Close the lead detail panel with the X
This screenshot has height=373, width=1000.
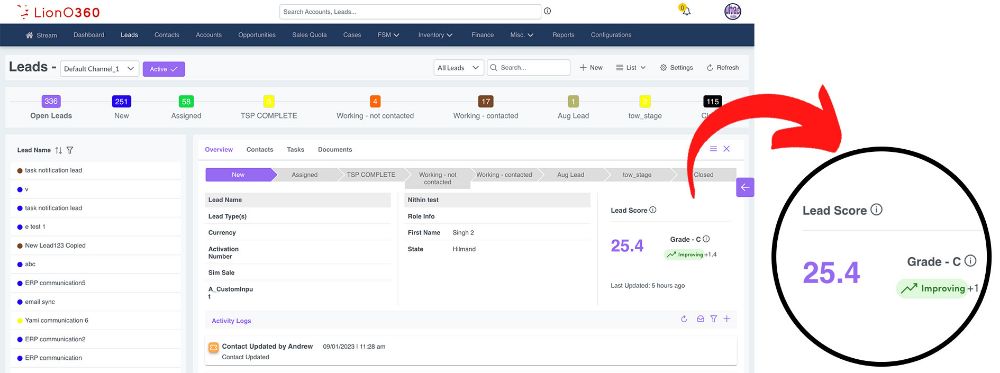tap(726, 149)
